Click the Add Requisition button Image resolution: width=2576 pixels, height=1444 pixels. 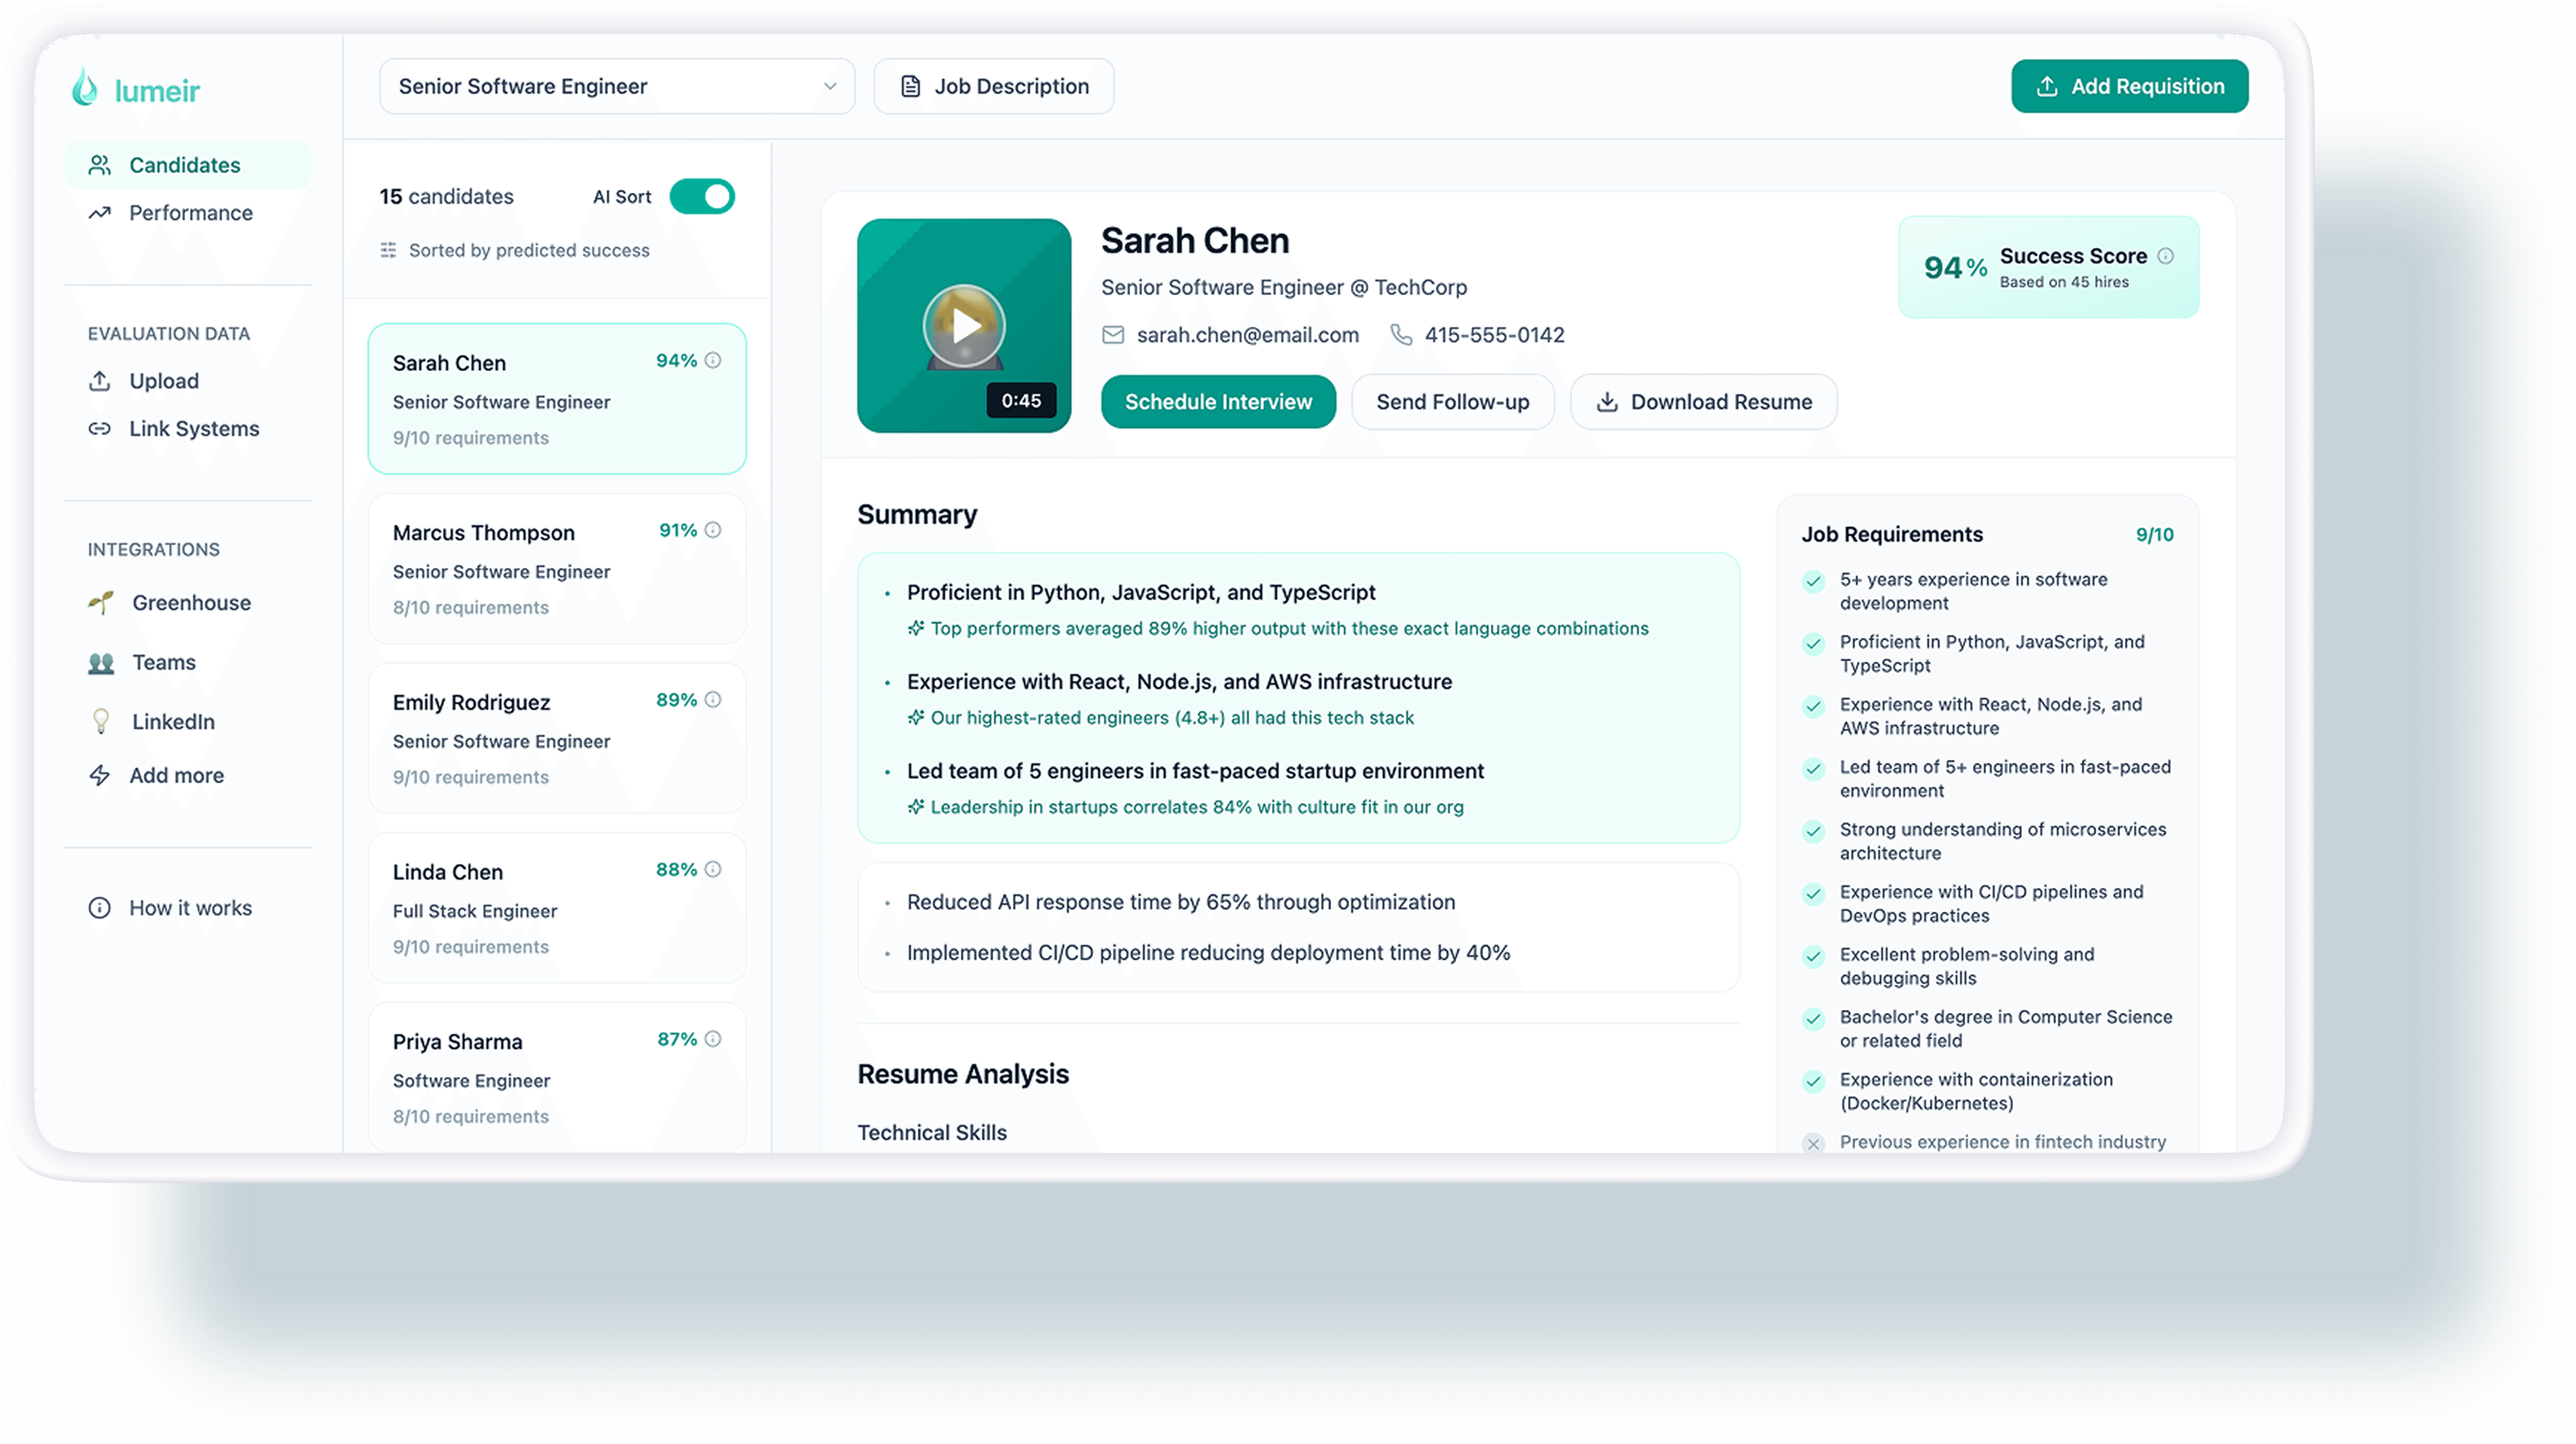click(2129, 87)
